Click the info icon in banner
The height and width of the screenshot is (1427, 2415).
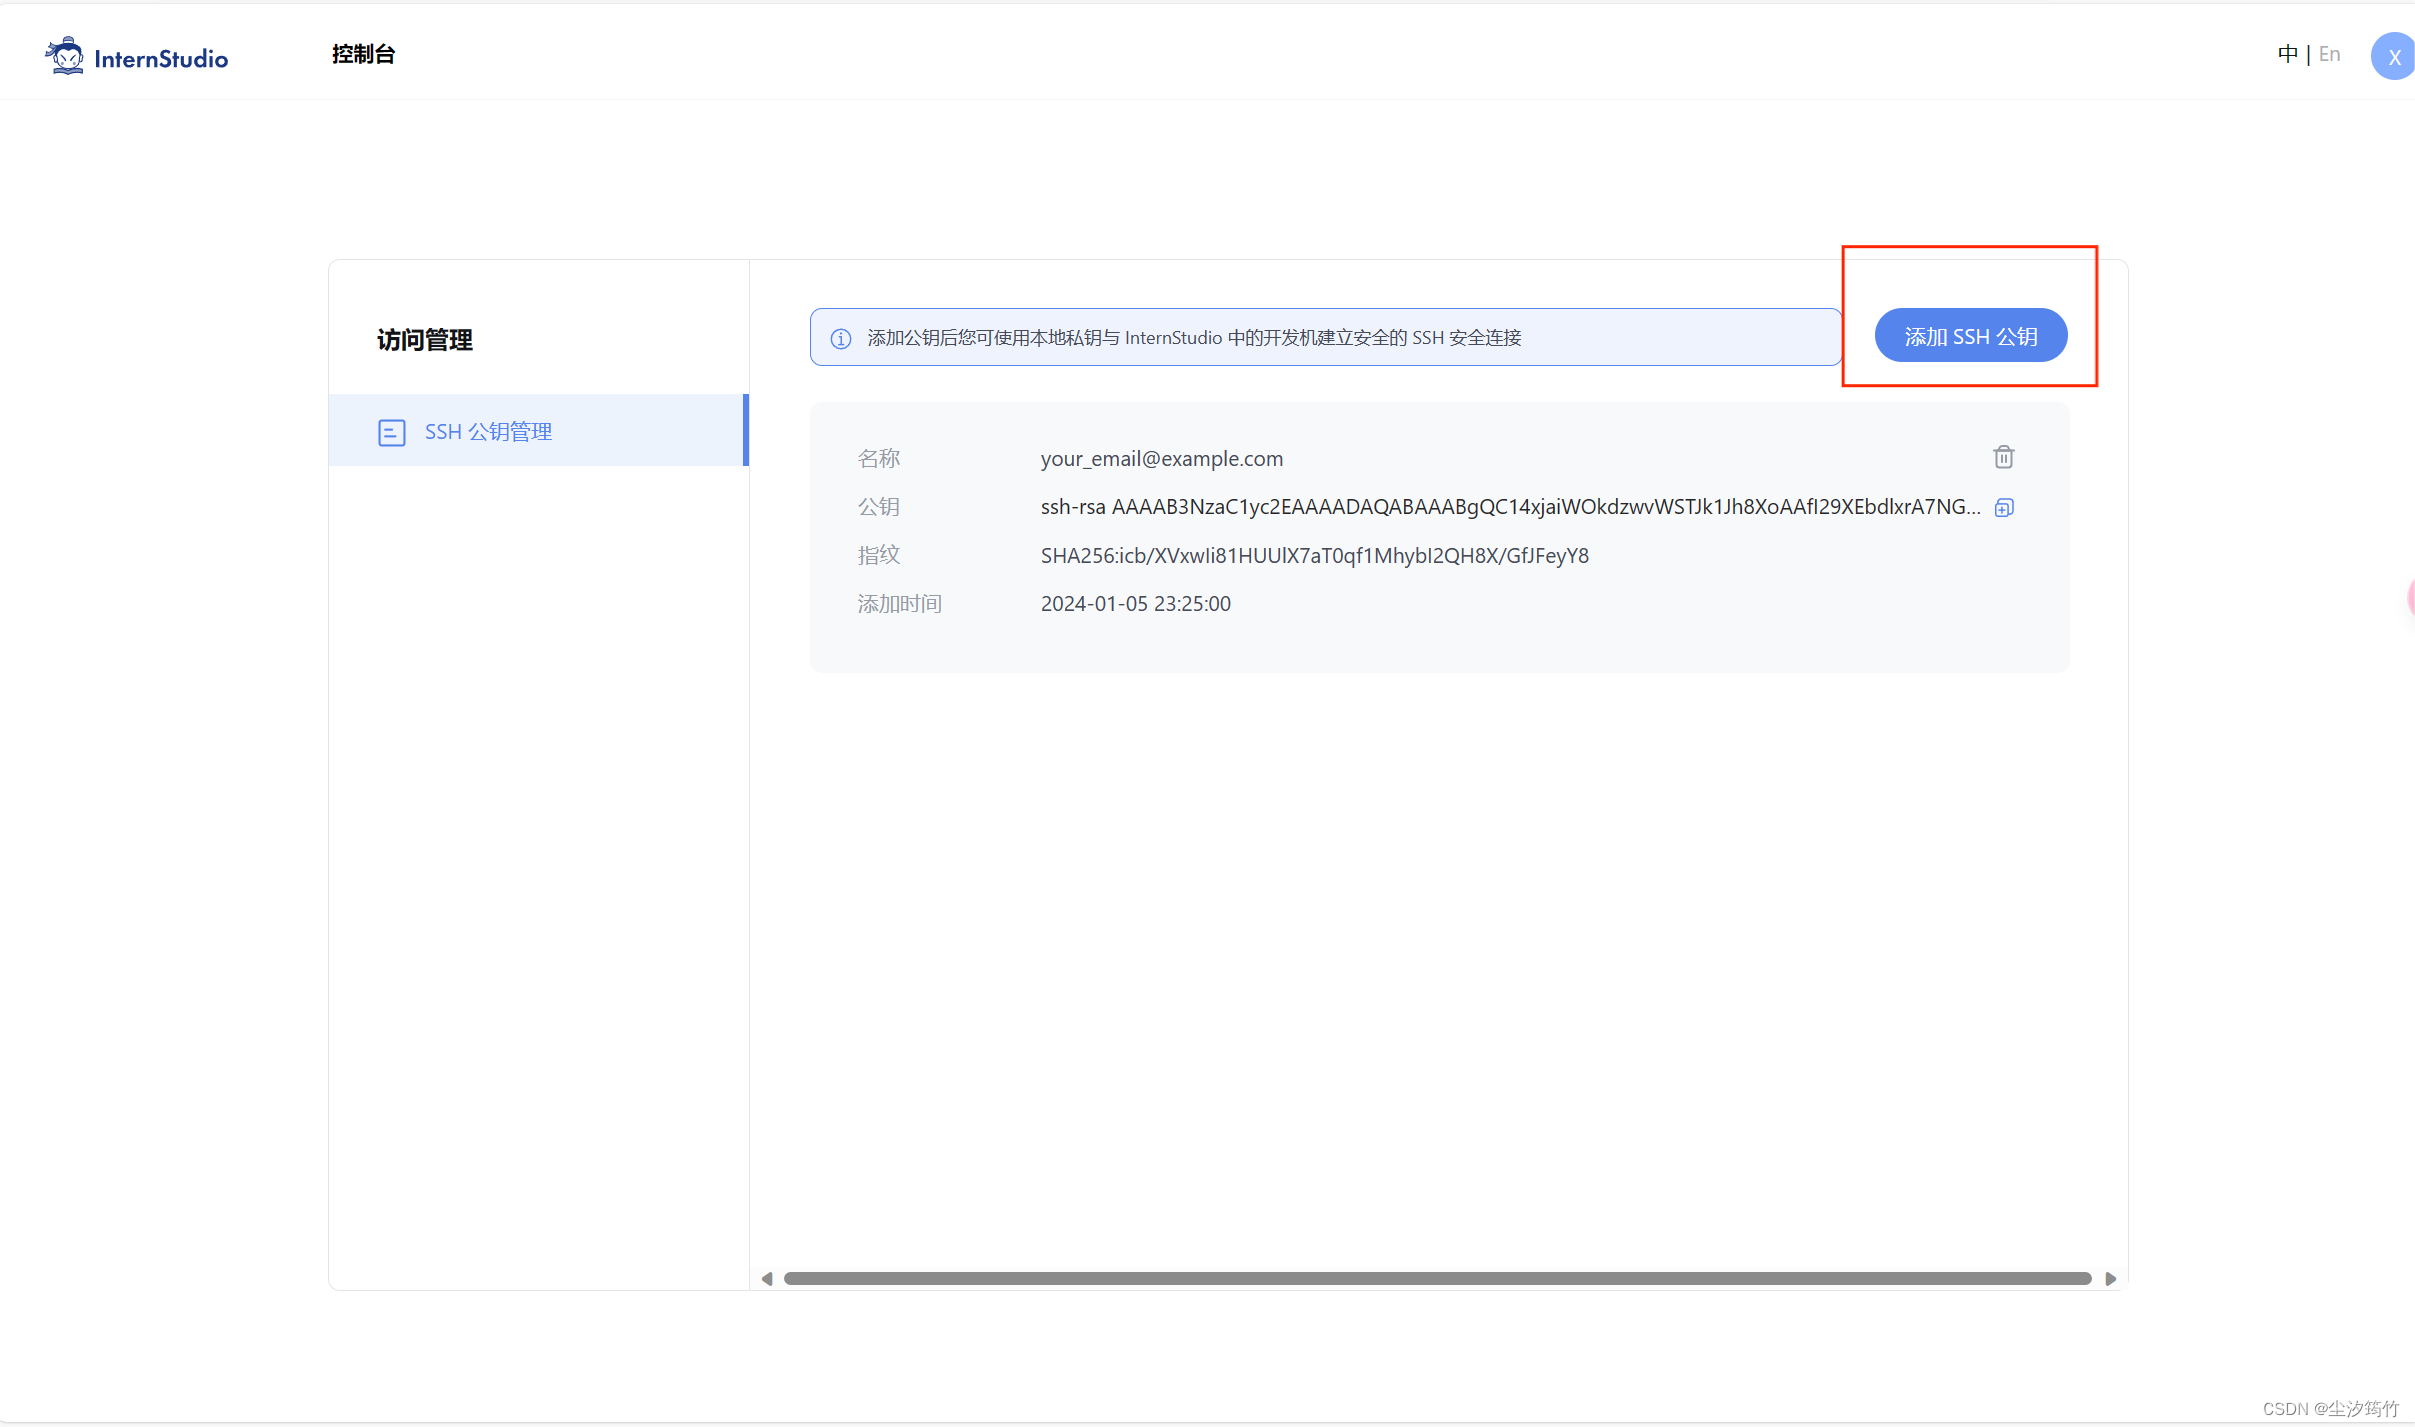841,339
